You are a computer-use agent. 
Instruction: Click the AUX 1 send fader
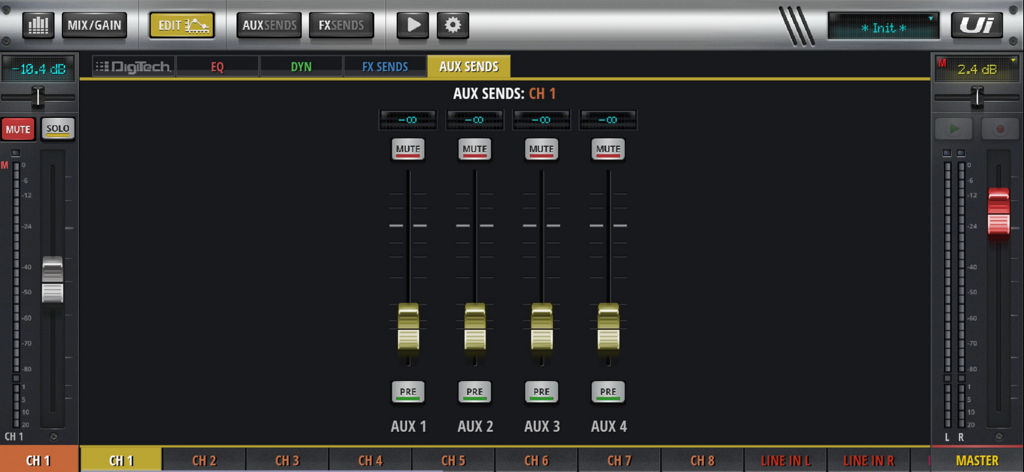(408, 328)
